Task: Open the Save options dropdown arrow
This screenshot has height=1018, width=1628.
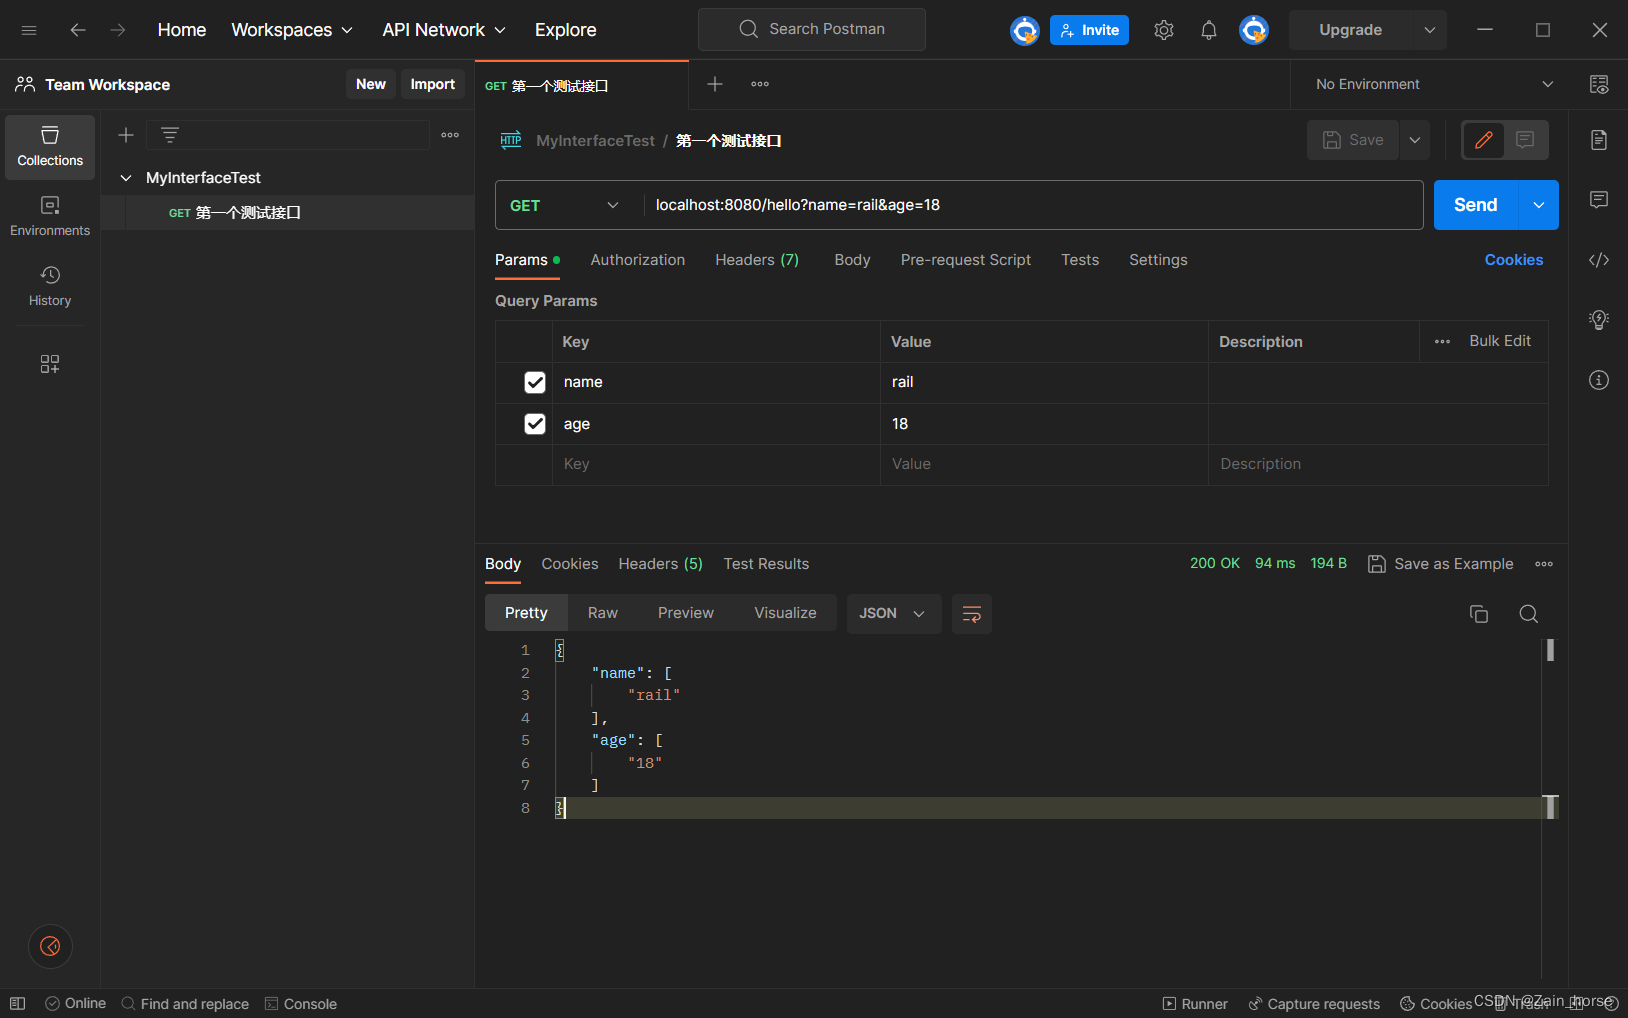Action: pos(1415,140)
